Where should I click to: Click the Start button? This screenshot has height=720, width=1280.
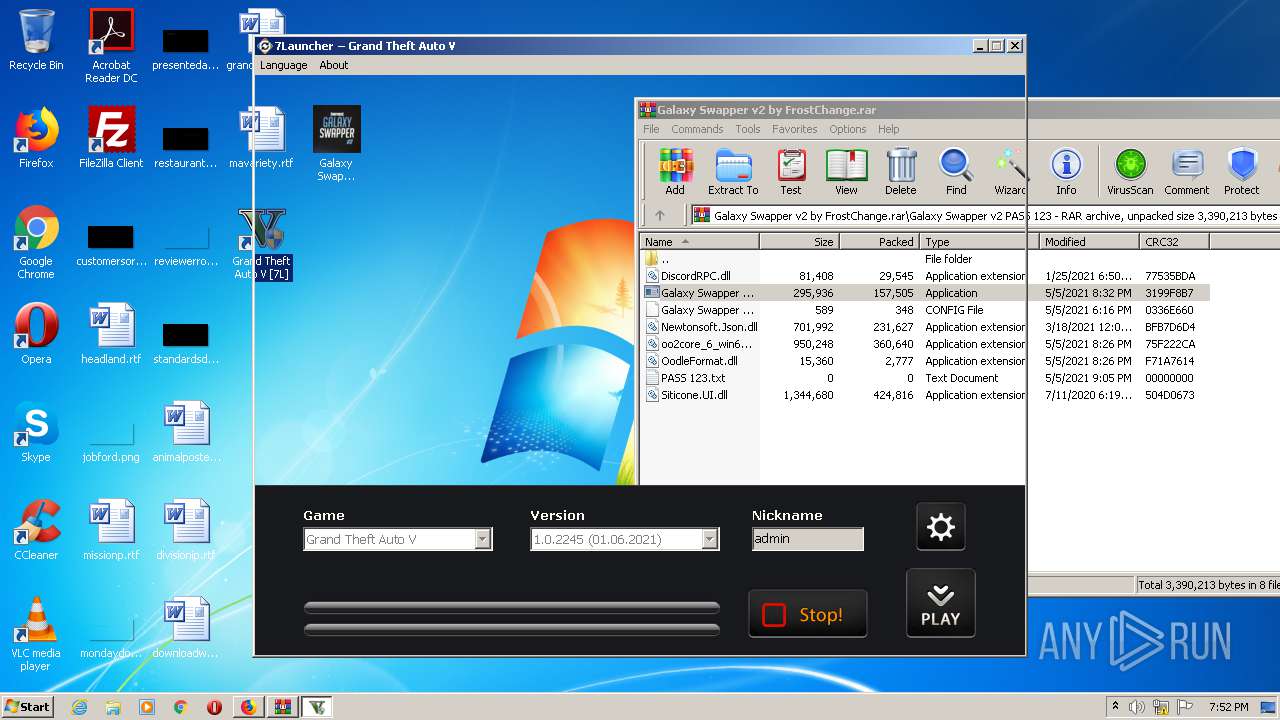[27, 706]
